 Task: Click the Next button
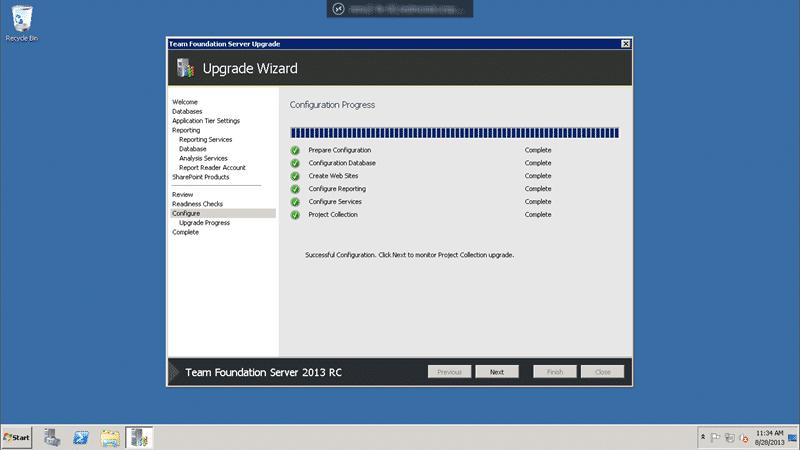497,372
